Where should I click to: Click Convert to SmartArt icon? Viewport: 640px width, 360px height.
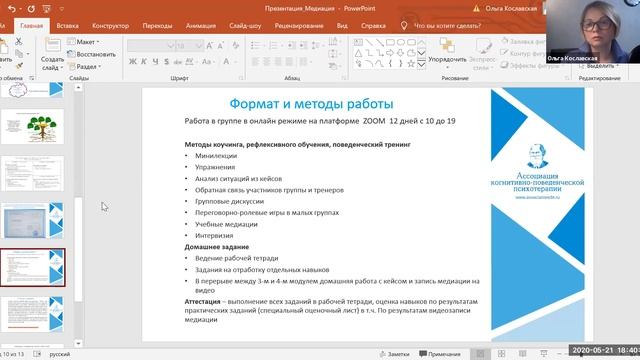(333, 66)
